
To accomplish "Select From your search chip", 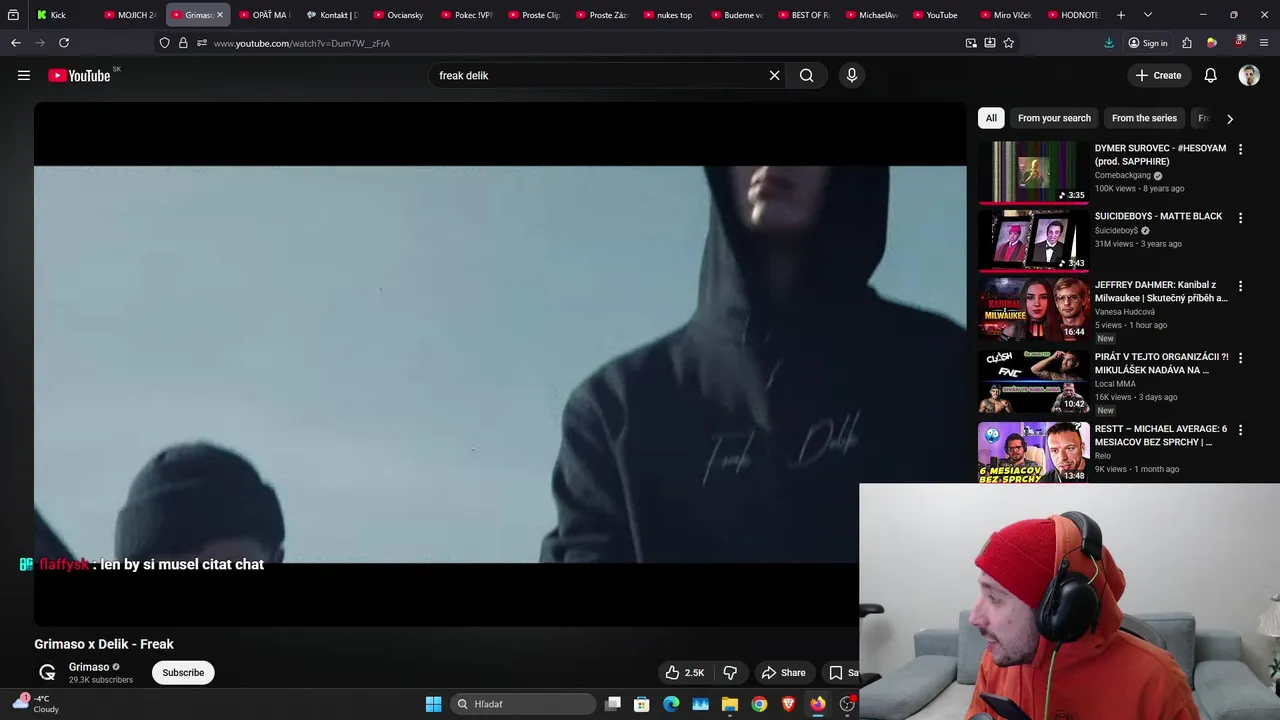I will coord(1054,118).
